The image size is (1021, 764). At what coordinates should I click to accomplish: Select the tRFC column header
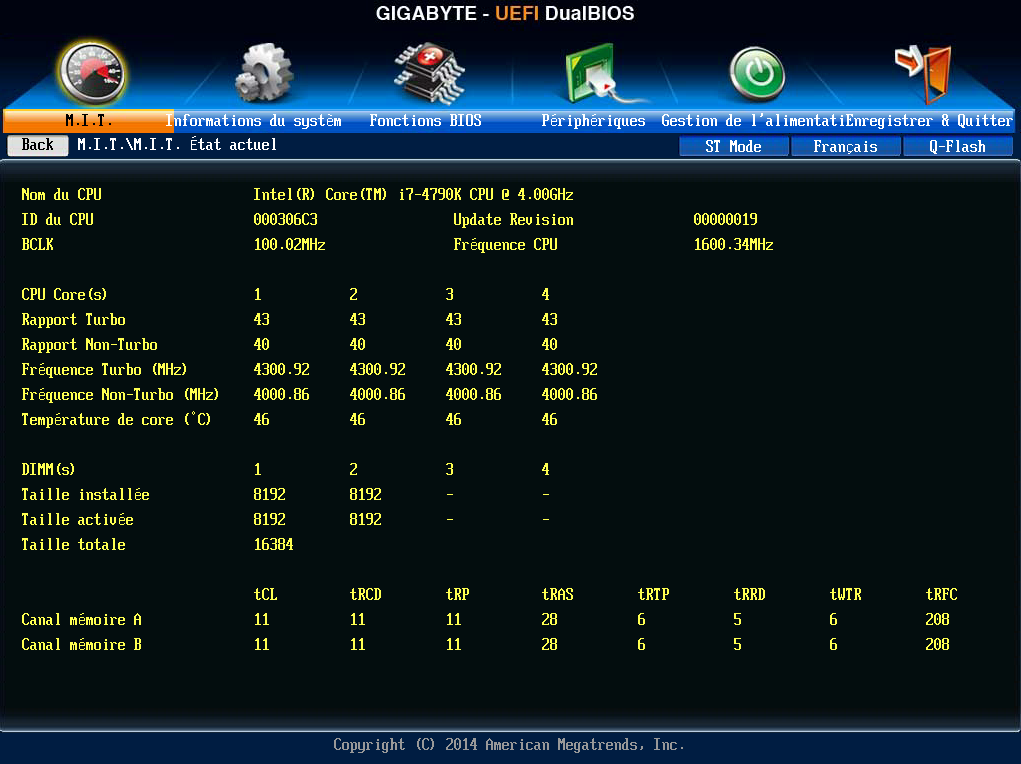942,595
